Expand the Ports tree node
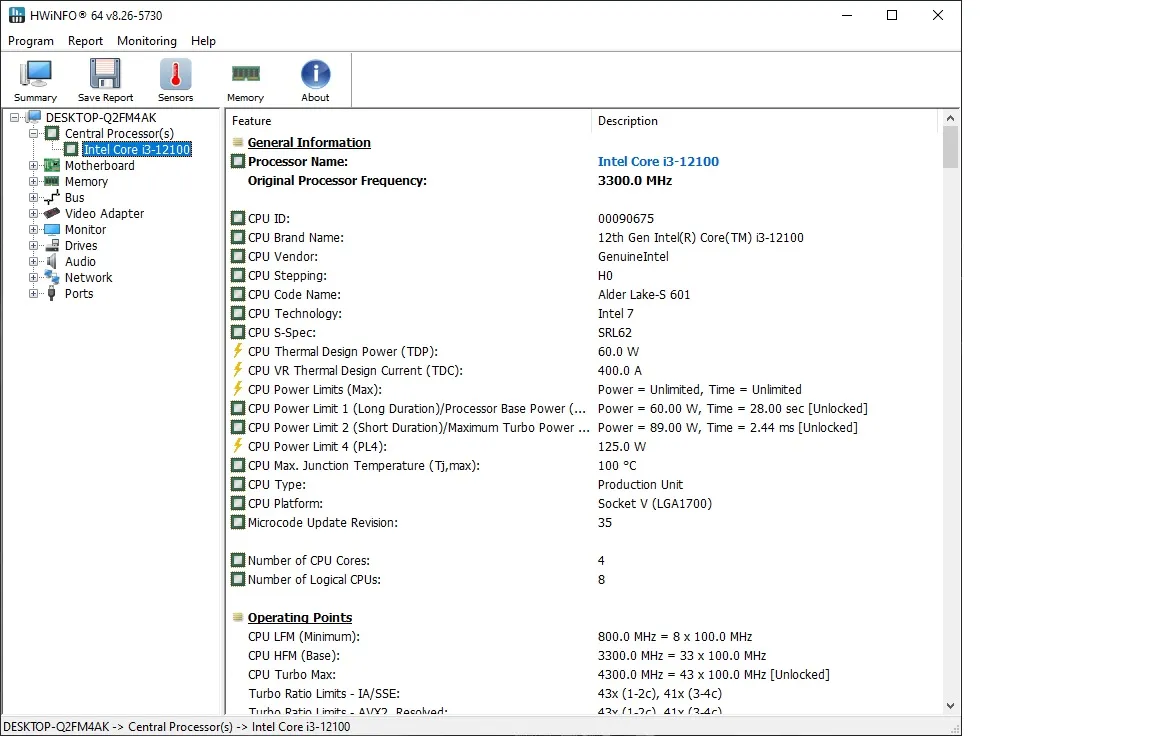This screenshot has width=1152, height=736. tap(33, 293)
